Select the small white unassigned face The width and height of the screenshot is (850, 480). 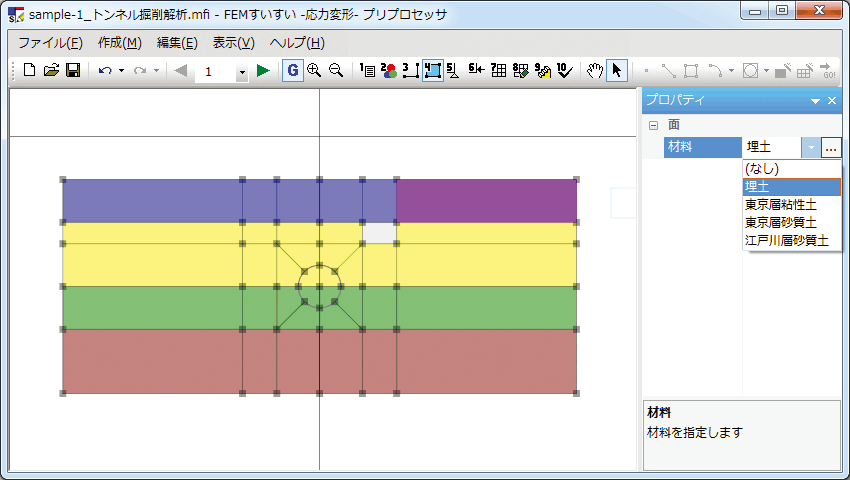pos(379,233)
